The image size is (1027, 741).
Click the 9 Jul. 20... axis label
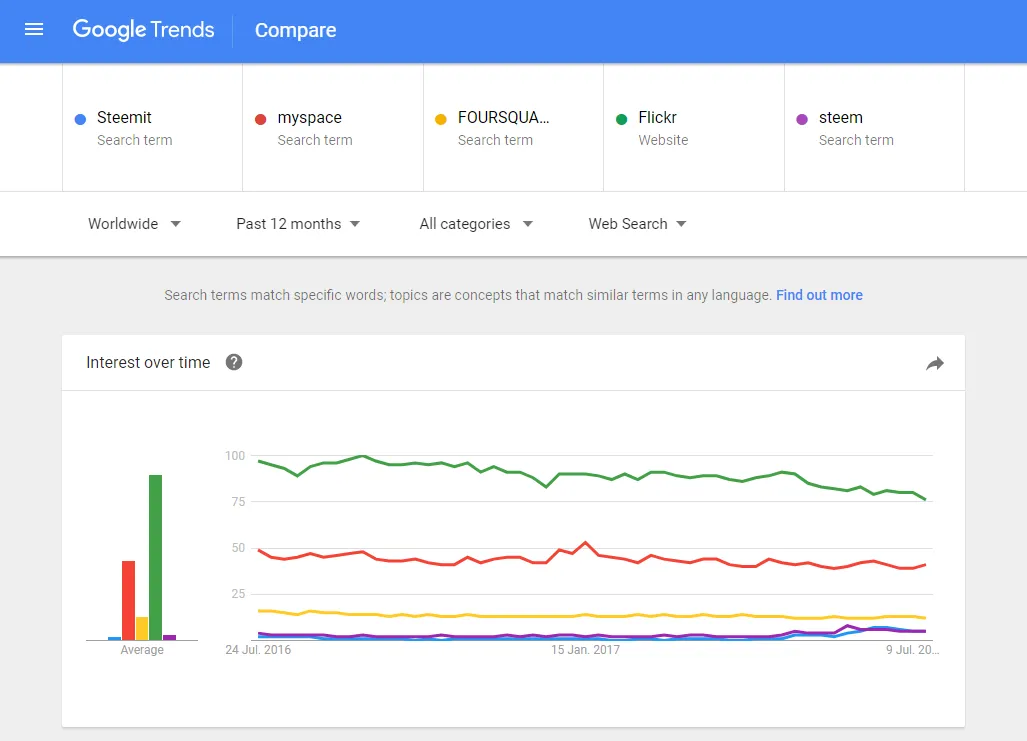coord(912,650)
